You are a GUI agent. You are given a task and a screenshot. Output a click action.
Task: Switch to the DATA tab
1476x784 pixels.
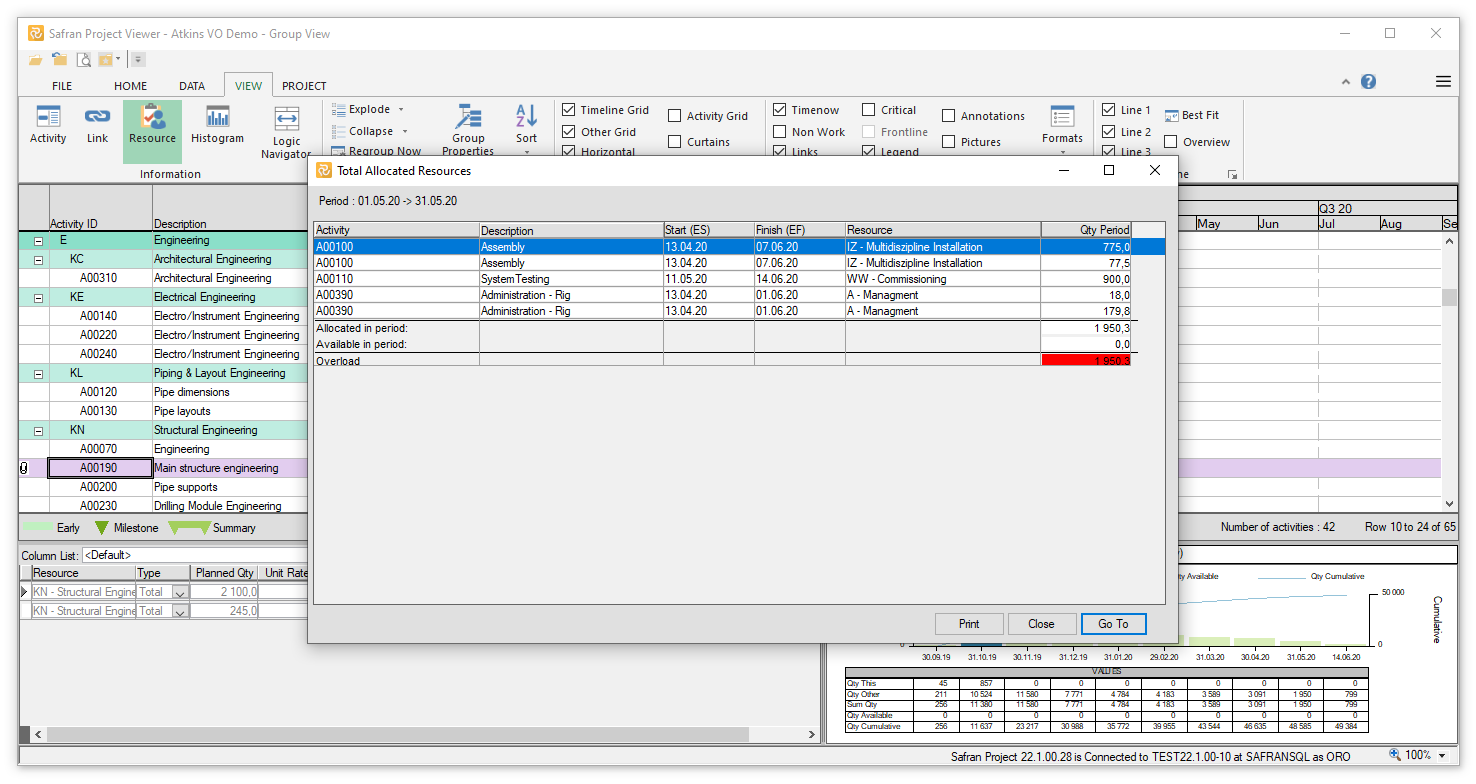pyautogui.click(x=192, y=86)
